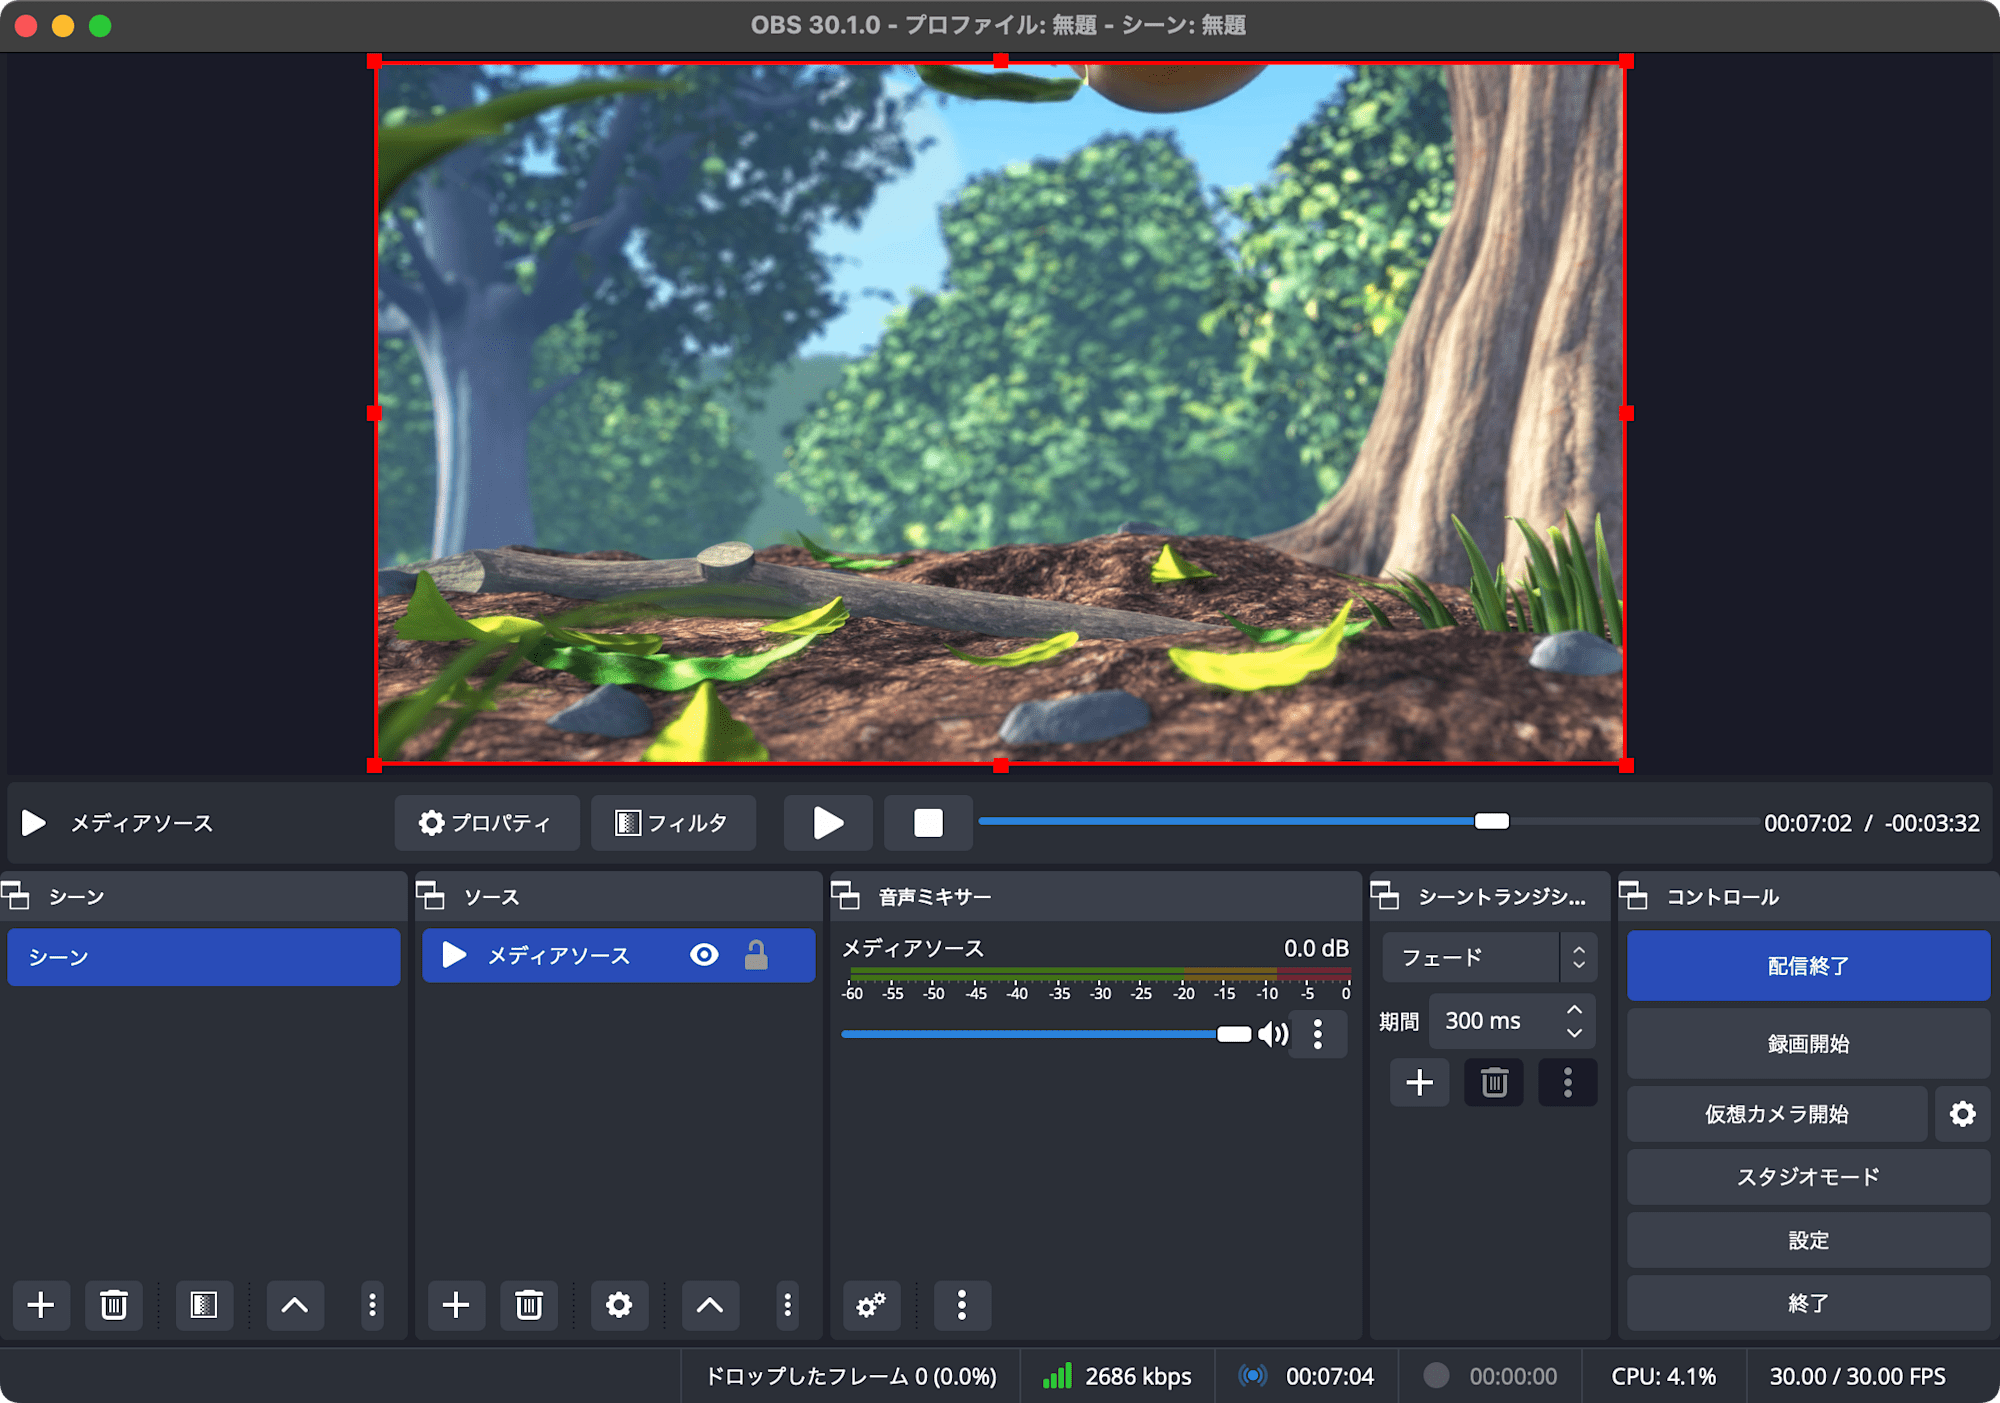Click the 0.0 dB level readout
The image size is (2000, 1403).
[1316, 948]
